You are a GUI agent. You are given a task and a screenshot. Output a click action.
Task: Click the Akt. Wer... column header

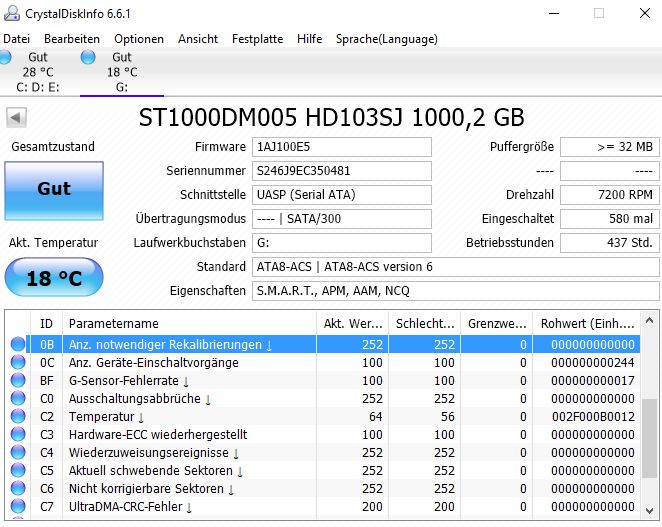coord(353,324)
